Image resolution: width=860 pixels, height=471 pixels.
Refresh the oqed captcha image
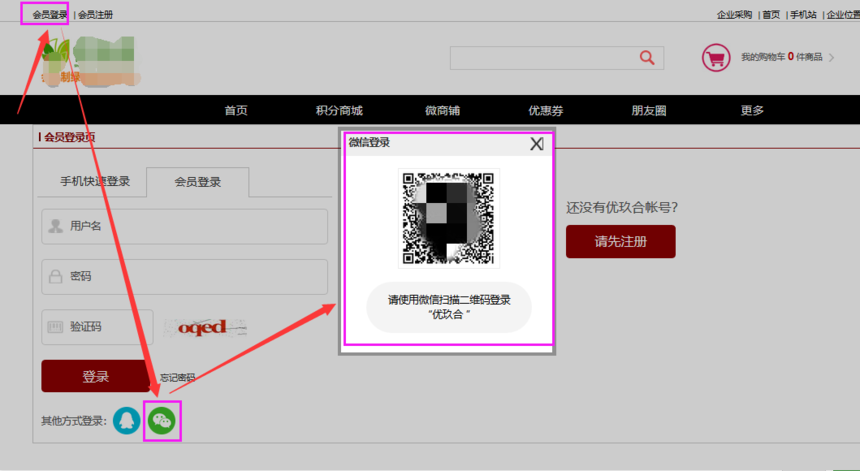pos(205,327)
